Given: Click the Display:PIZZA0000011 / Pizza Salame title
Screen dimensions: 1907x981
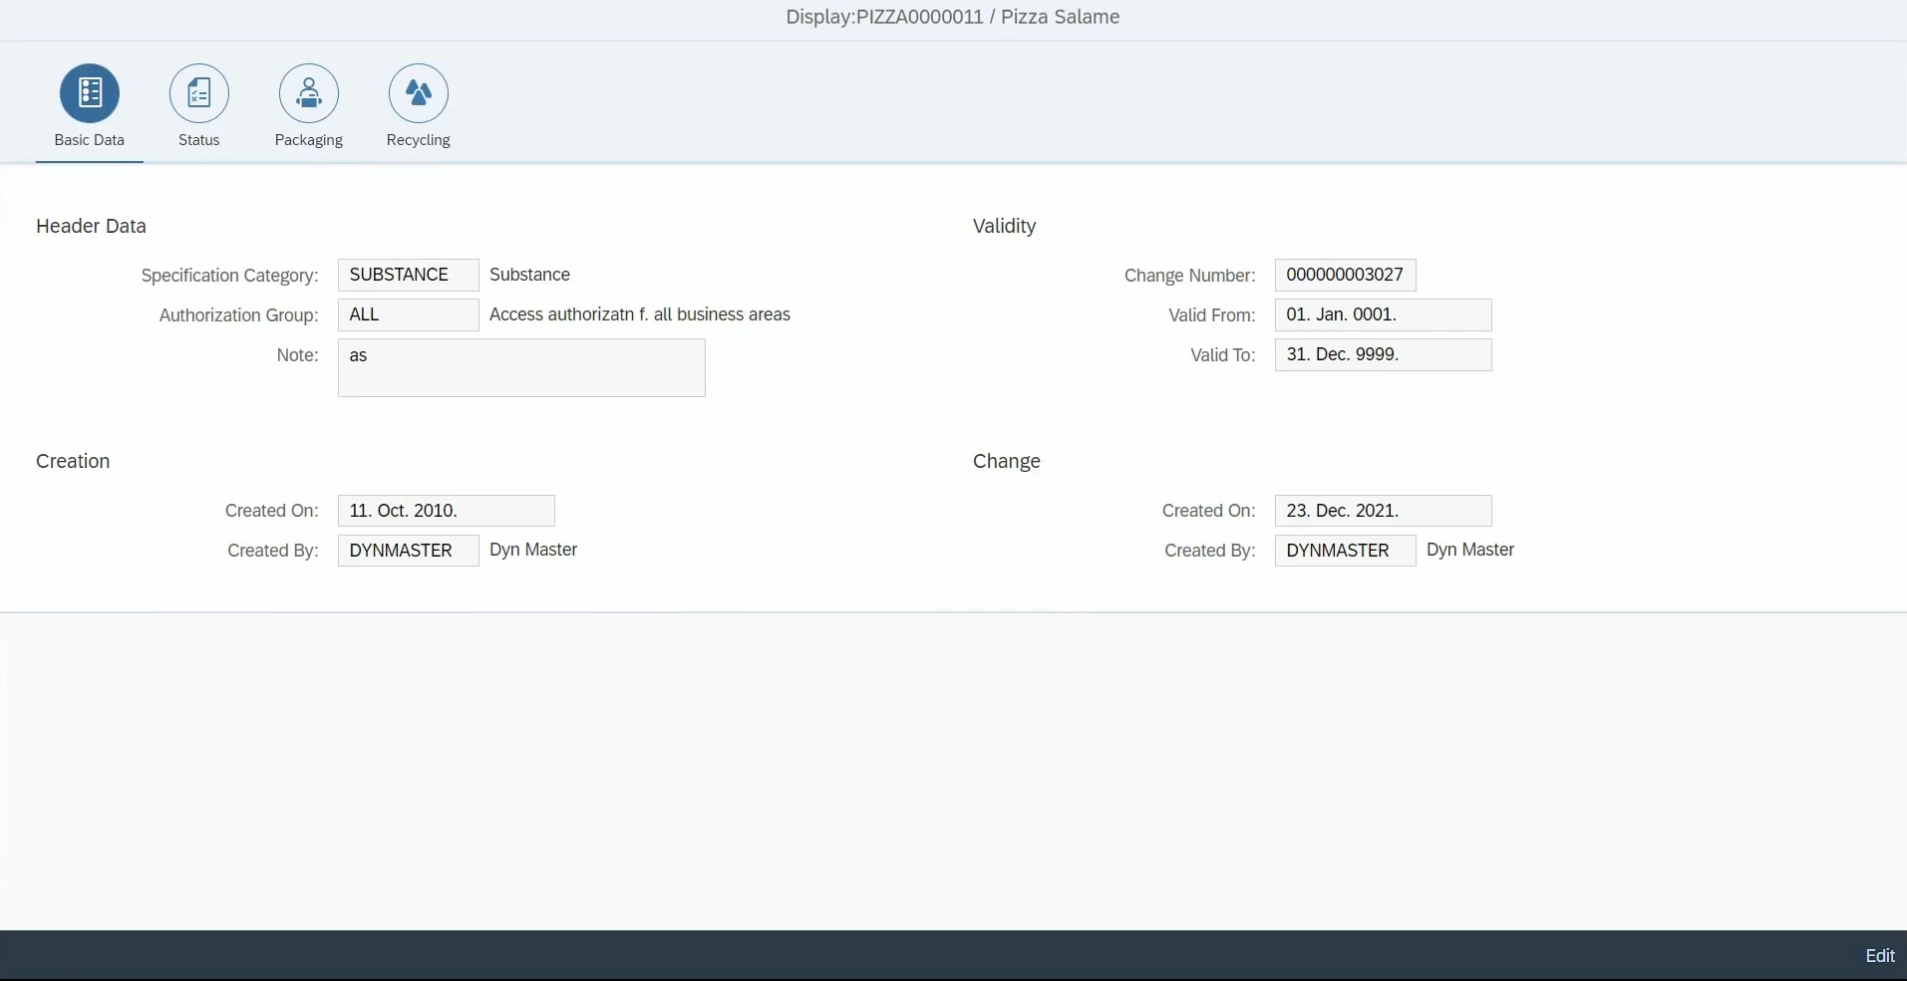Looking at the screenshot, I should point(952,17).
